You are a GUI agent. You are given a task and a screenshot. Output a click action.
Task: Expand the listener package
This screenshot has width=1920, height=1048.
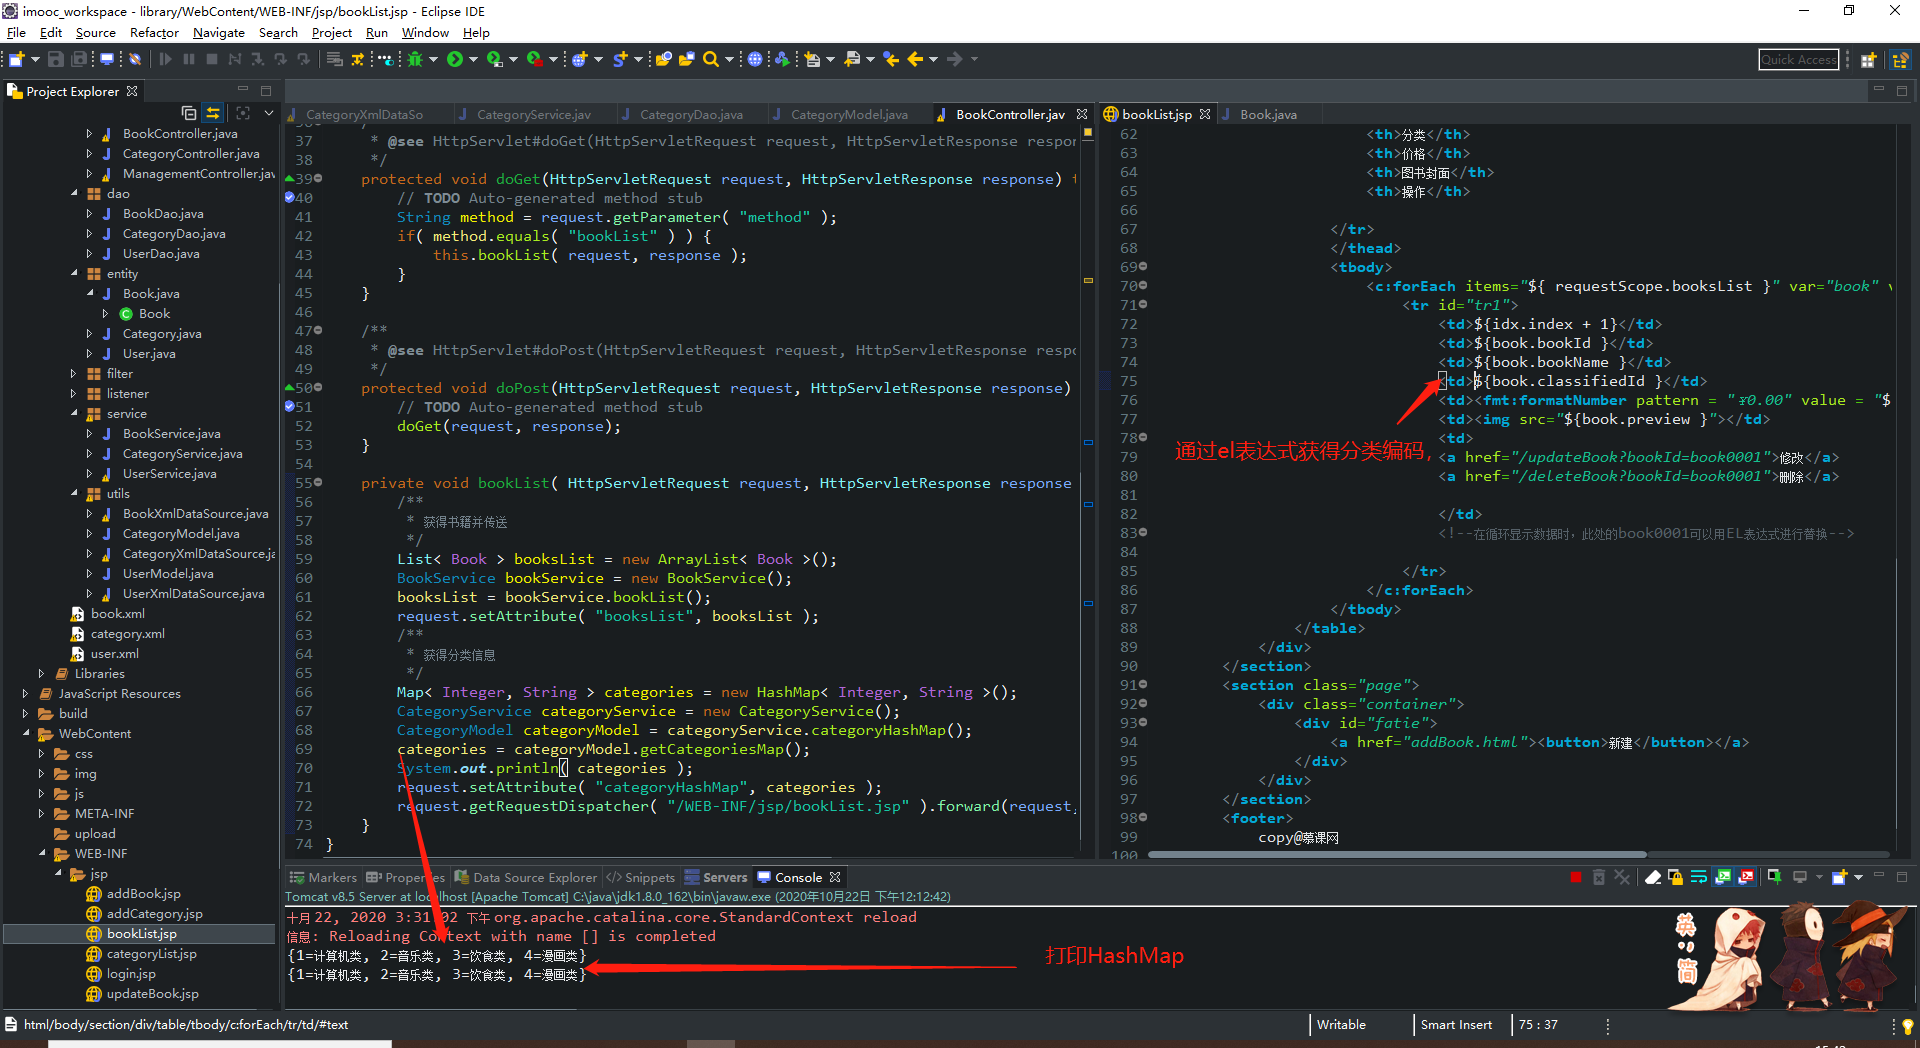click(74, 393)
